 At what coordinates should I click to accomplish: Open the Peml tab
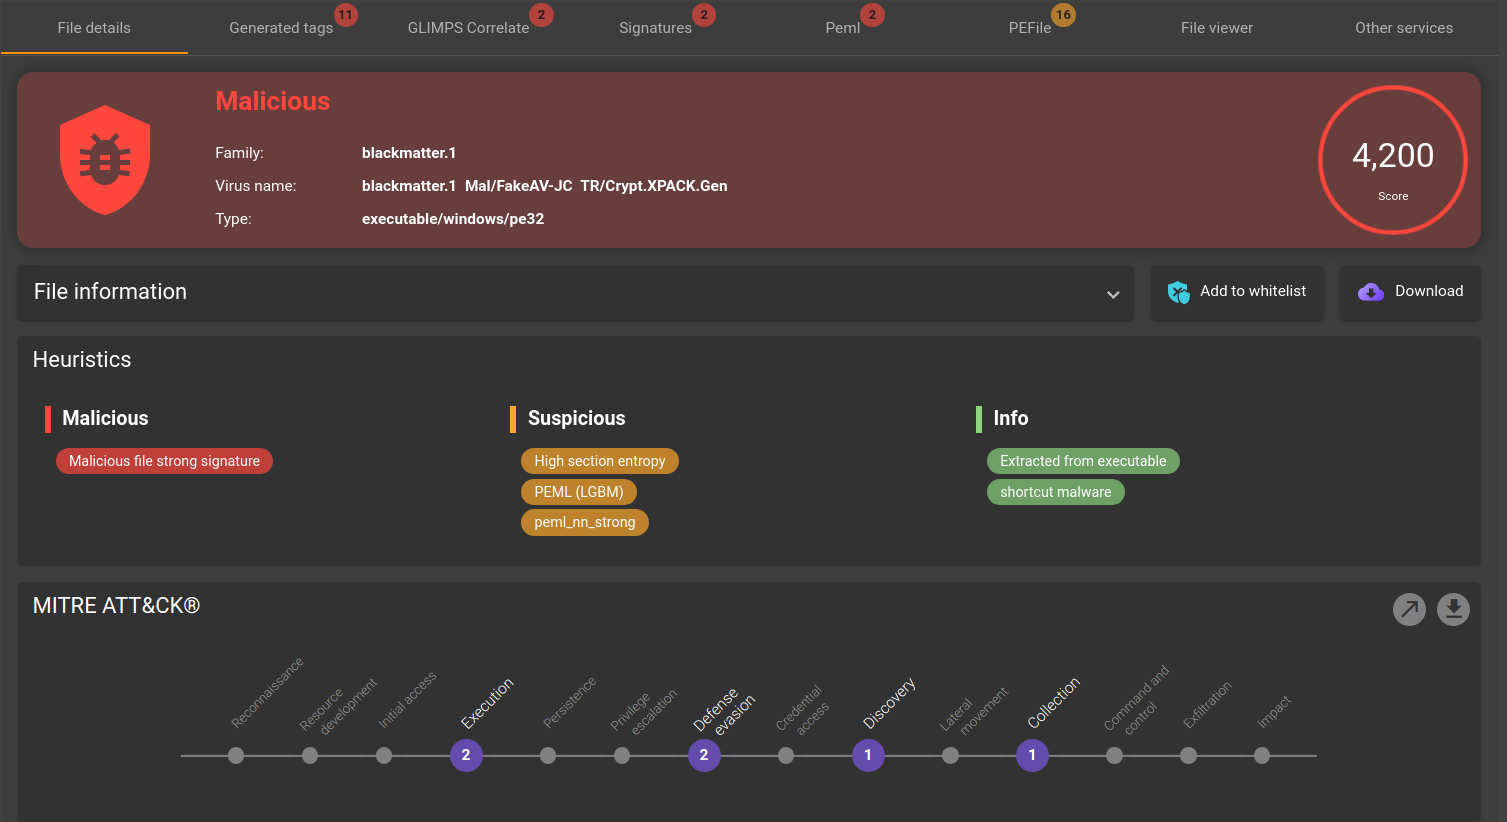[x=842, y=28]
